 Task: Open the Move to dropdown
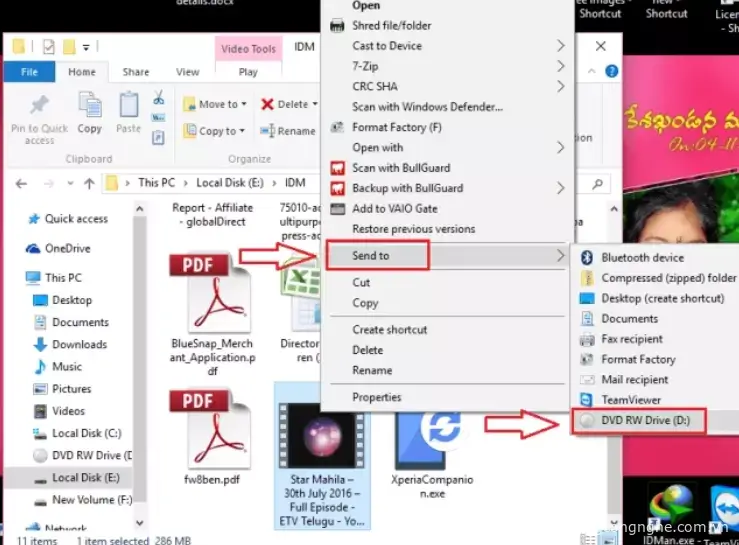(217, 104)
